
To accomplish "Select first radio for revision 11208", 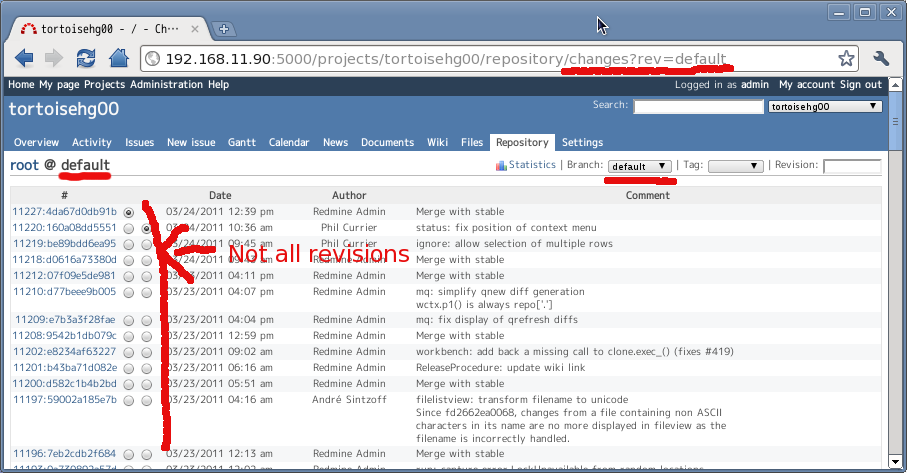I will click(x=128, y=337).
